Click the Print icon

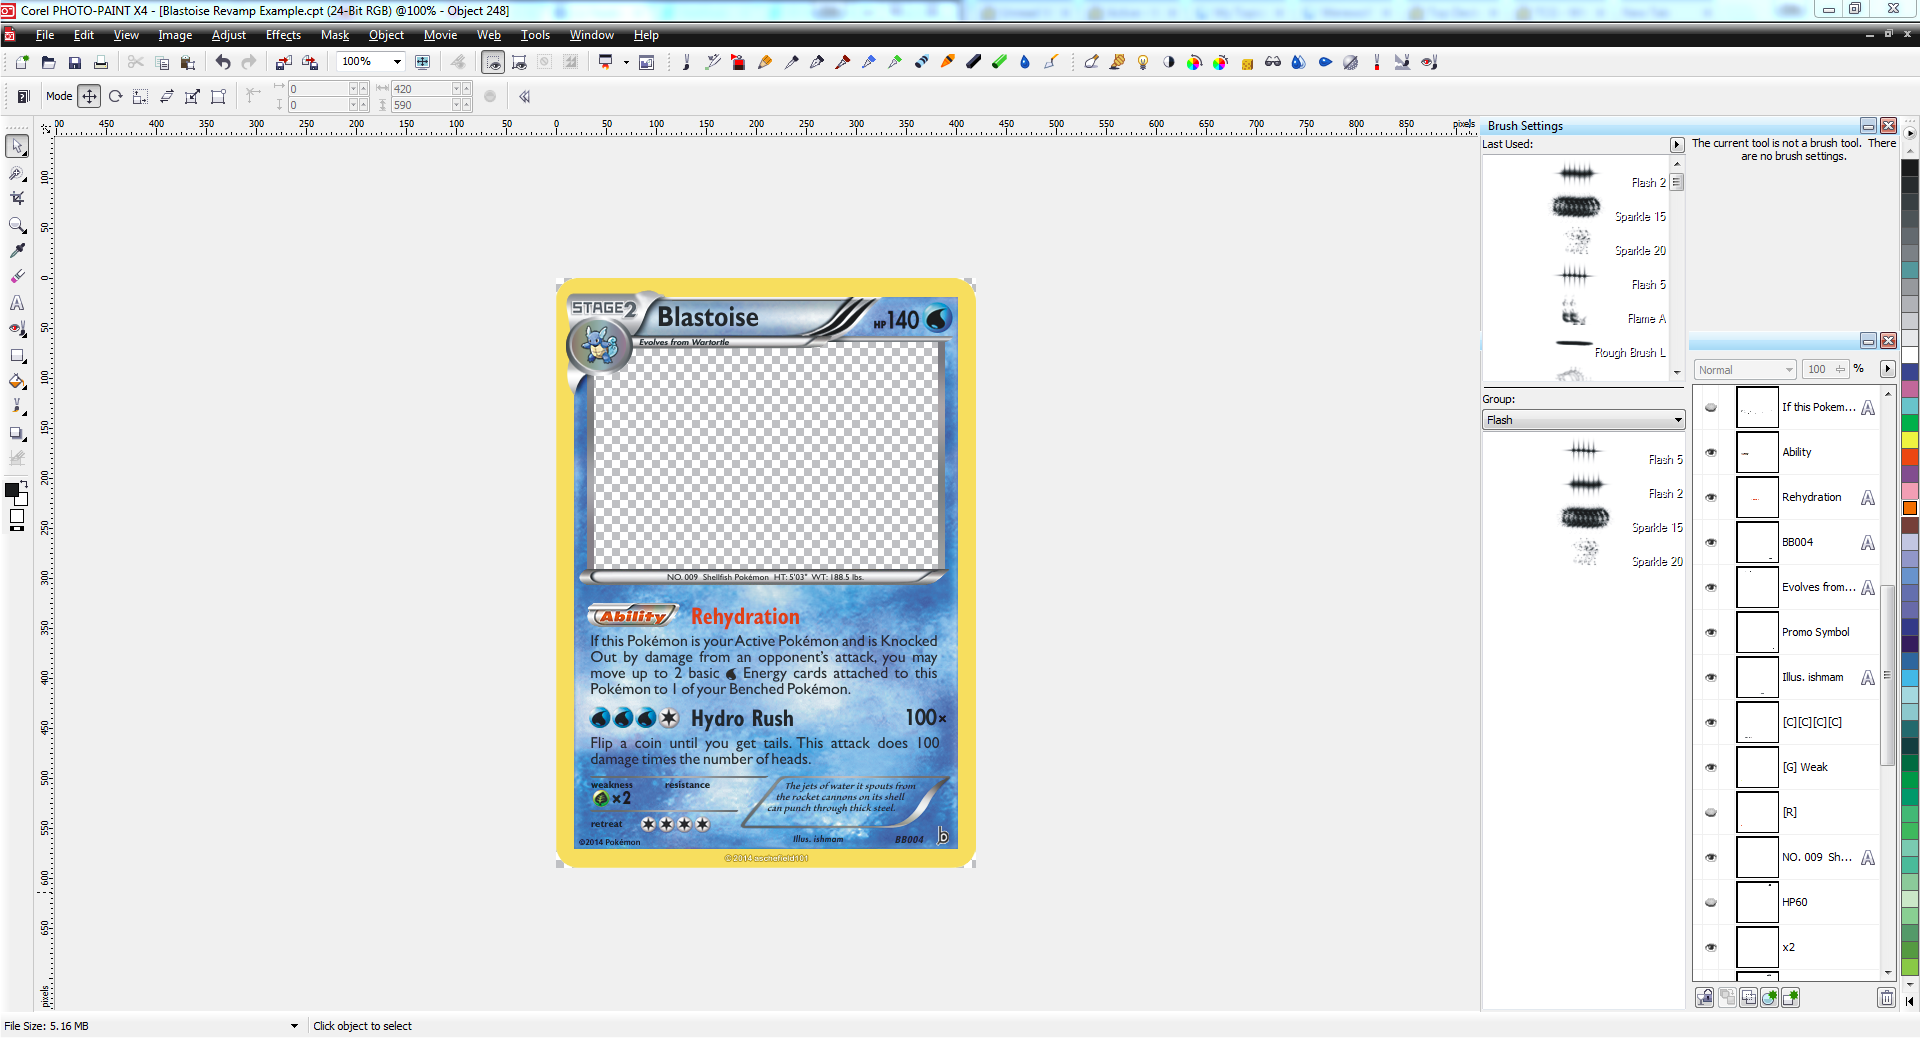coord(100,62)
